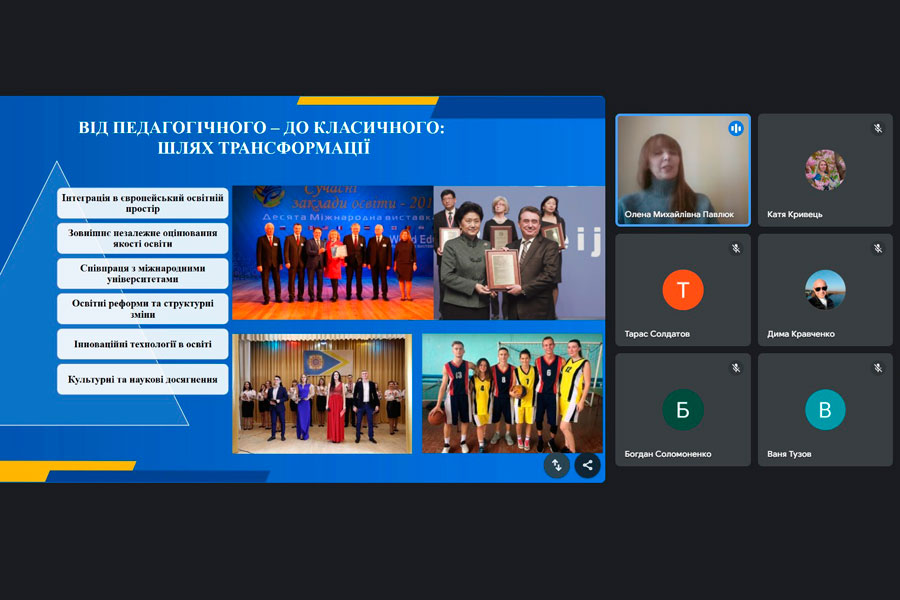The image size is (900, 600).
Task: Click muted mic icon on Богдан Соломоненко tile
Action: 736,368
